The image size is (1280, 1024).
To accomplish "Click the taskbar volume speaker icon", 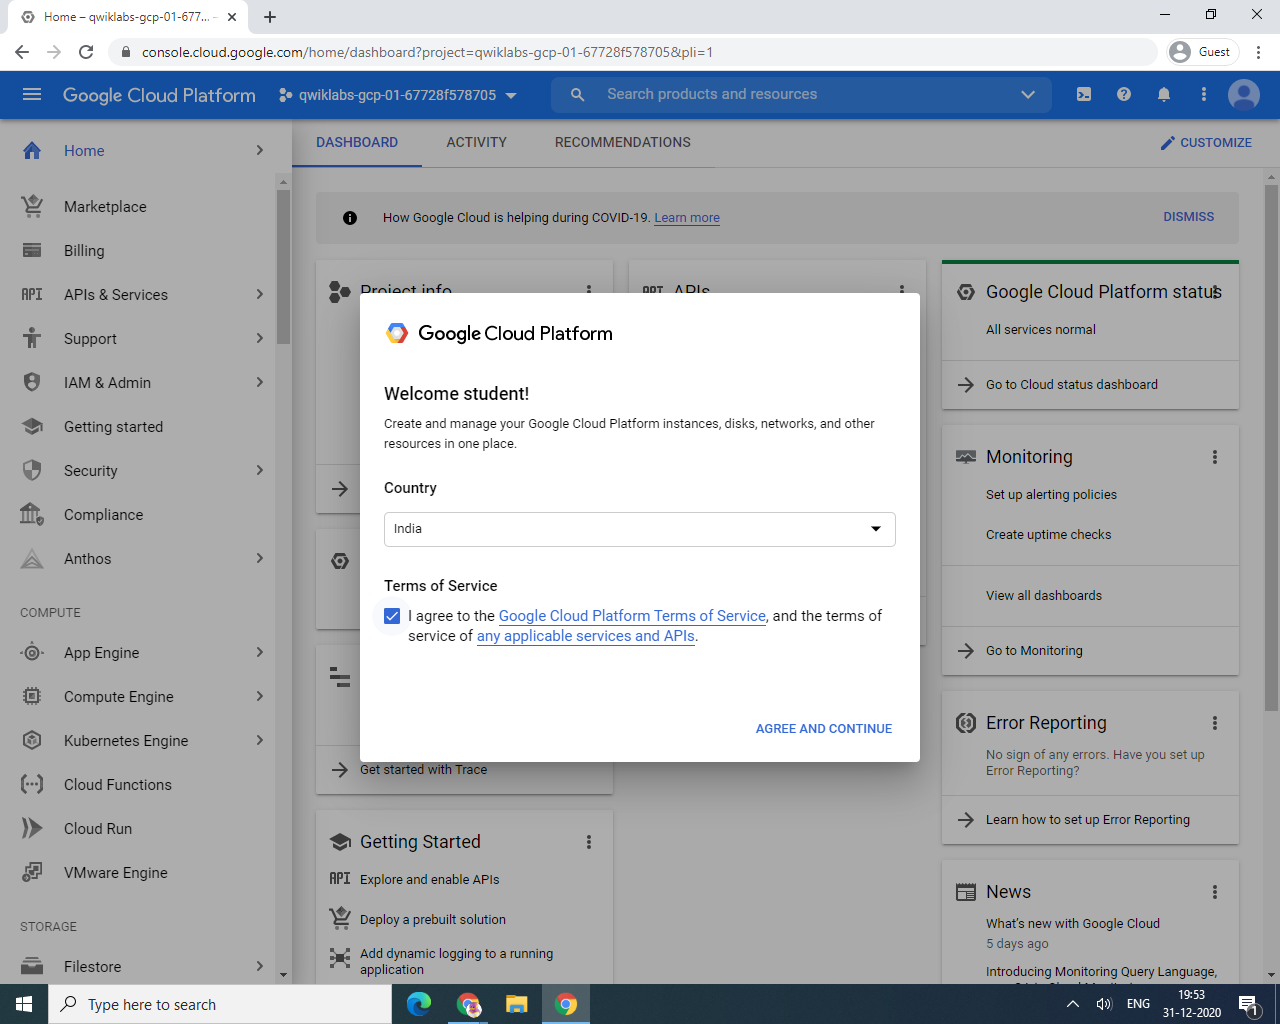I will [1104, 1004].
